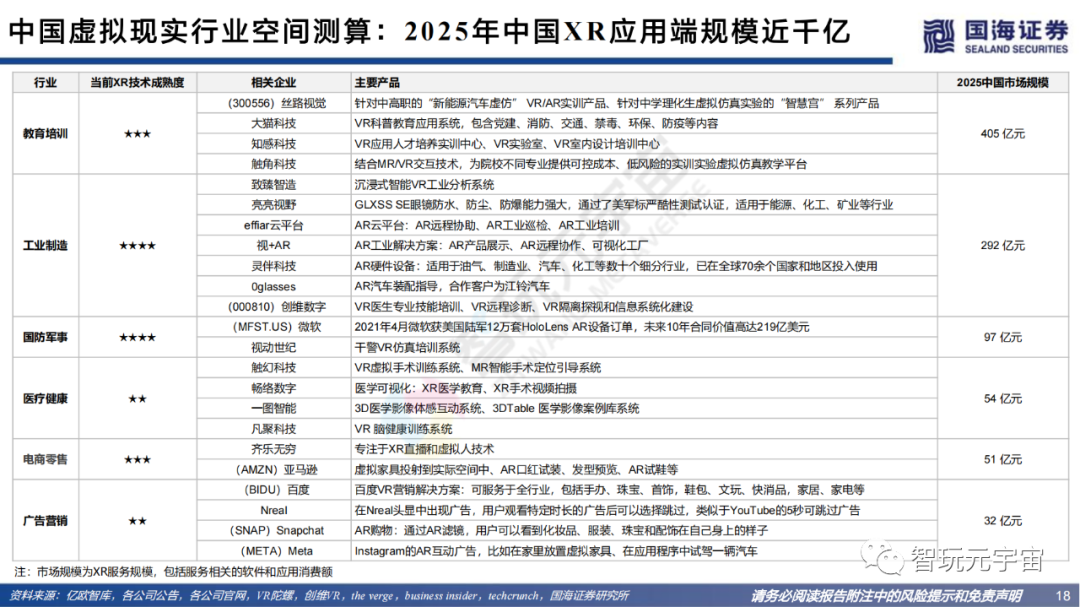
Task: Click the 致臻智造 company cell
Action: click(273, 185)
